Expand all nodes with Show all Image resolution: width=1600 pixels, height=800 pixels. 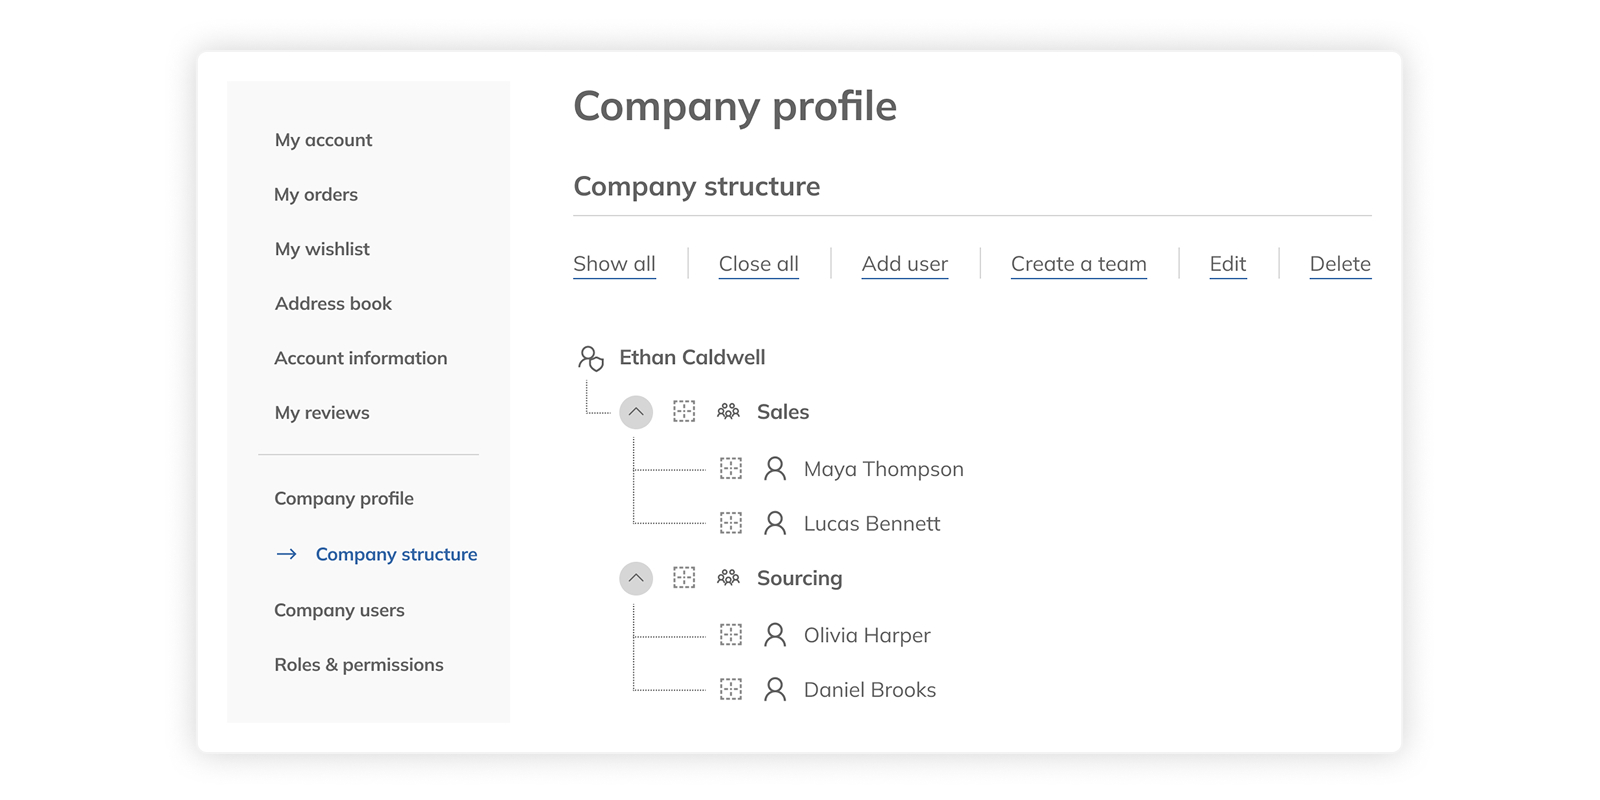614,264
